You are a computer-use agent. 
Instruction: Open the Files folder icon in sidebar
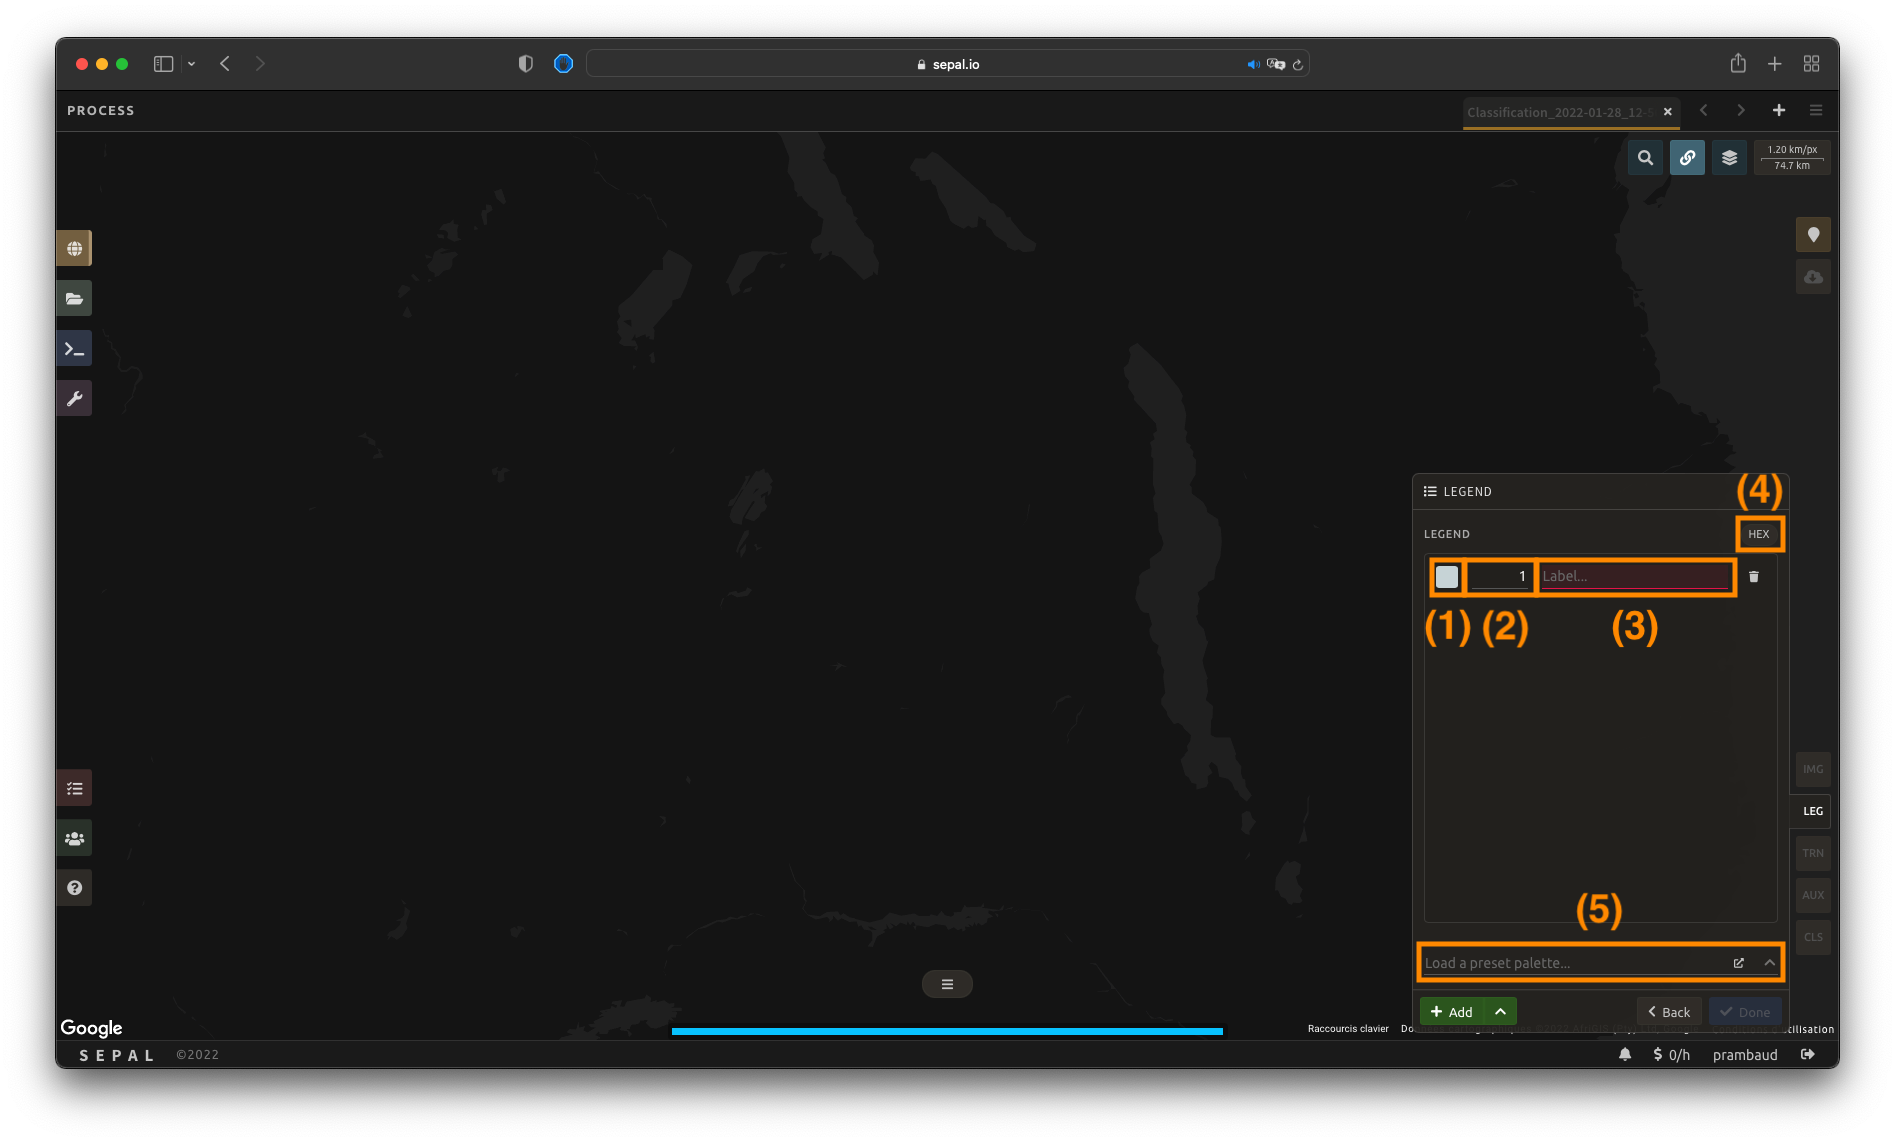coord(74,298)
